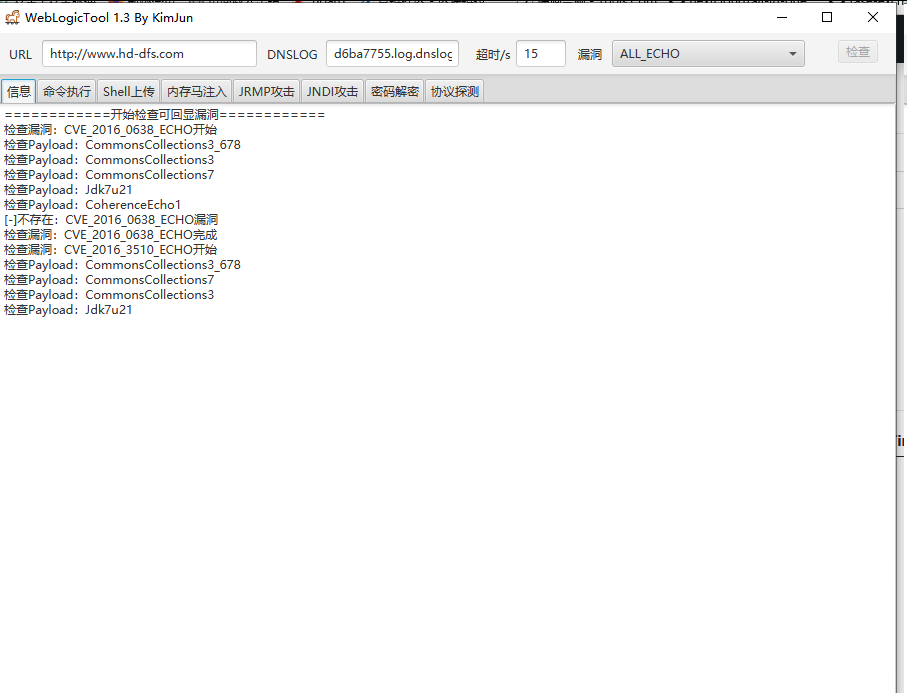907x693 pixels.
Task: Click the 检查 button
Action: [x=857, y=53]
